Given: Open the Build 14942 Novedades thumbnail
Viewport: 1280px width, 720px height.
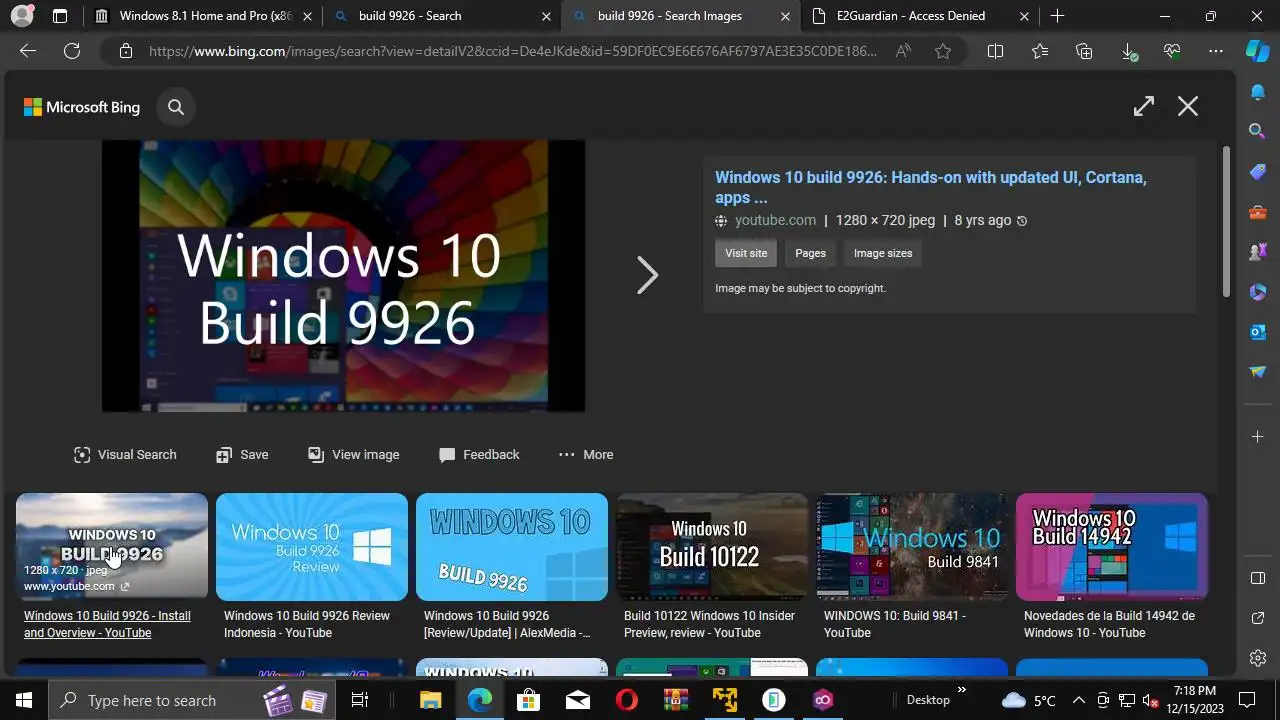Looking at the screenshot, I should click(1112, 547).
